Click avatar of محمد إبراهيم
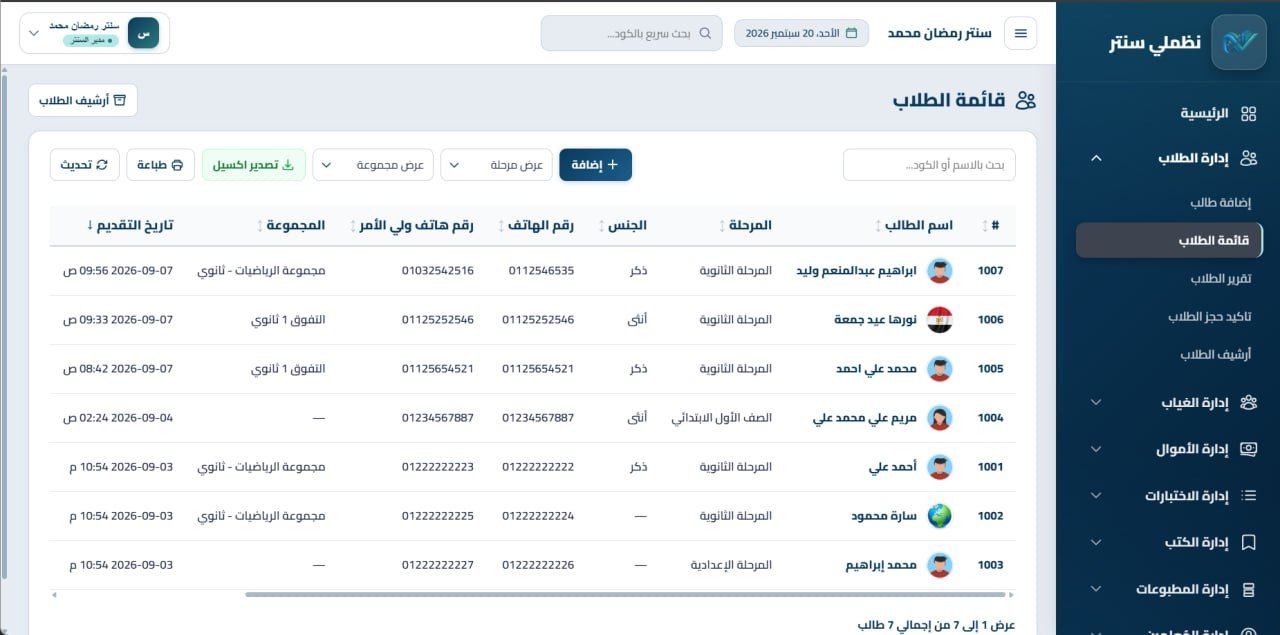 coord(939,565)
